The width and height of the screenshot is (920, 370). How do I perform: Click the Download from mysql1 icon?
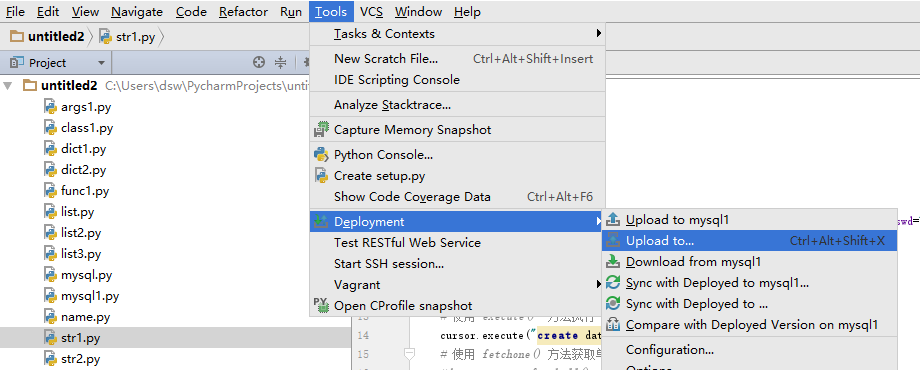[x=613, y=262]
